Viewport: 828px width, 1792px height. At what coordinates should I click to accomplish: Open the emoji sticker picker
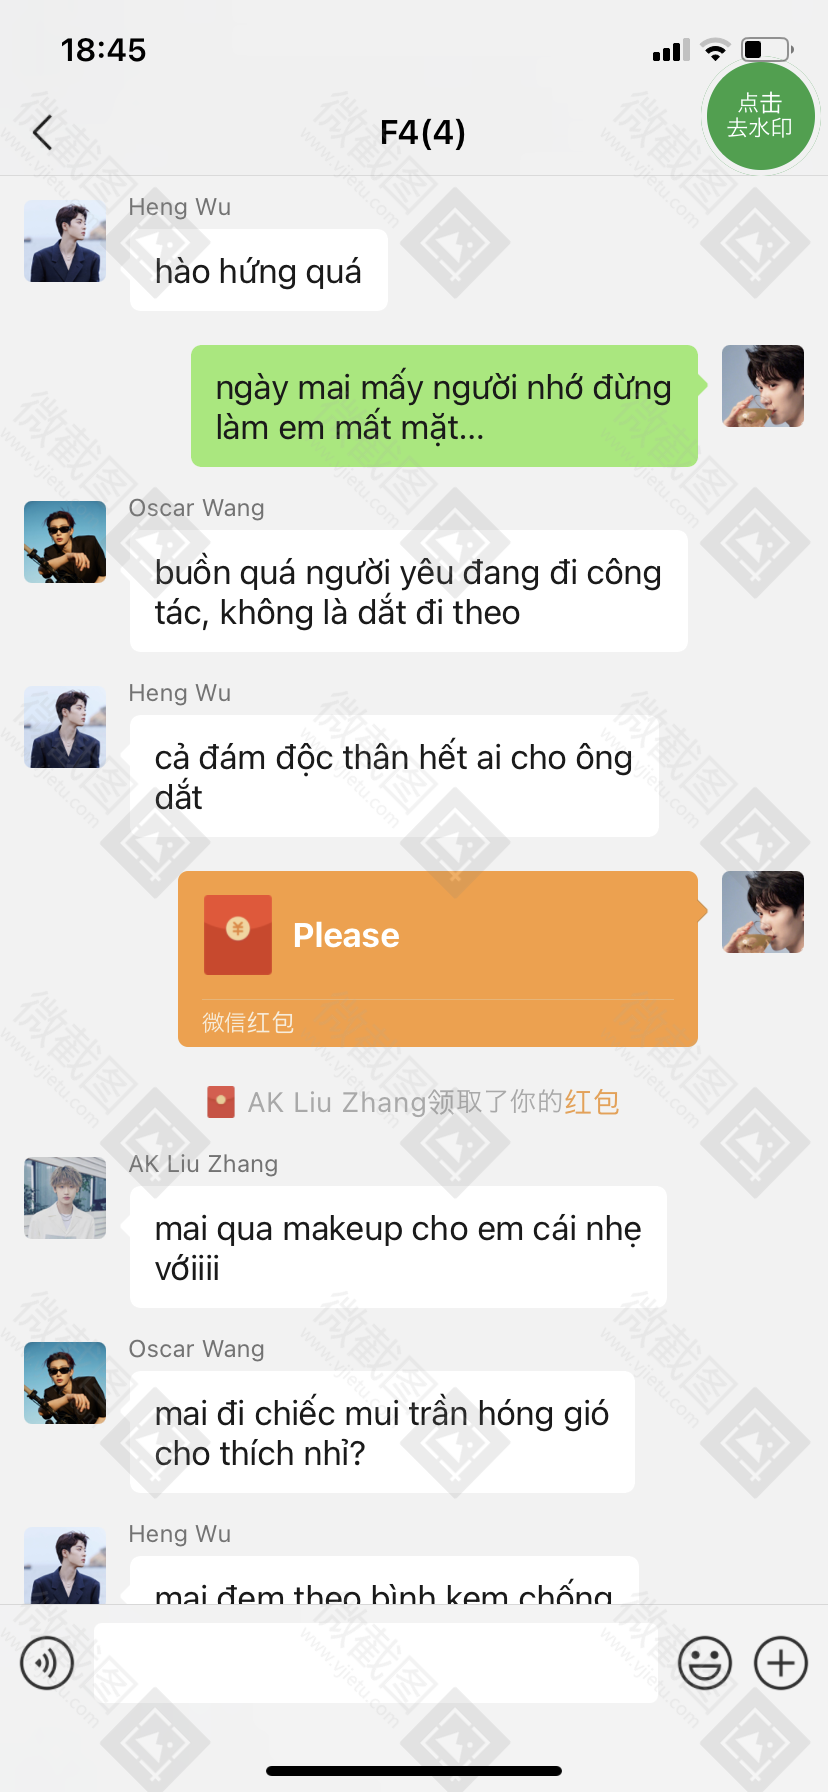point(705,1663)
